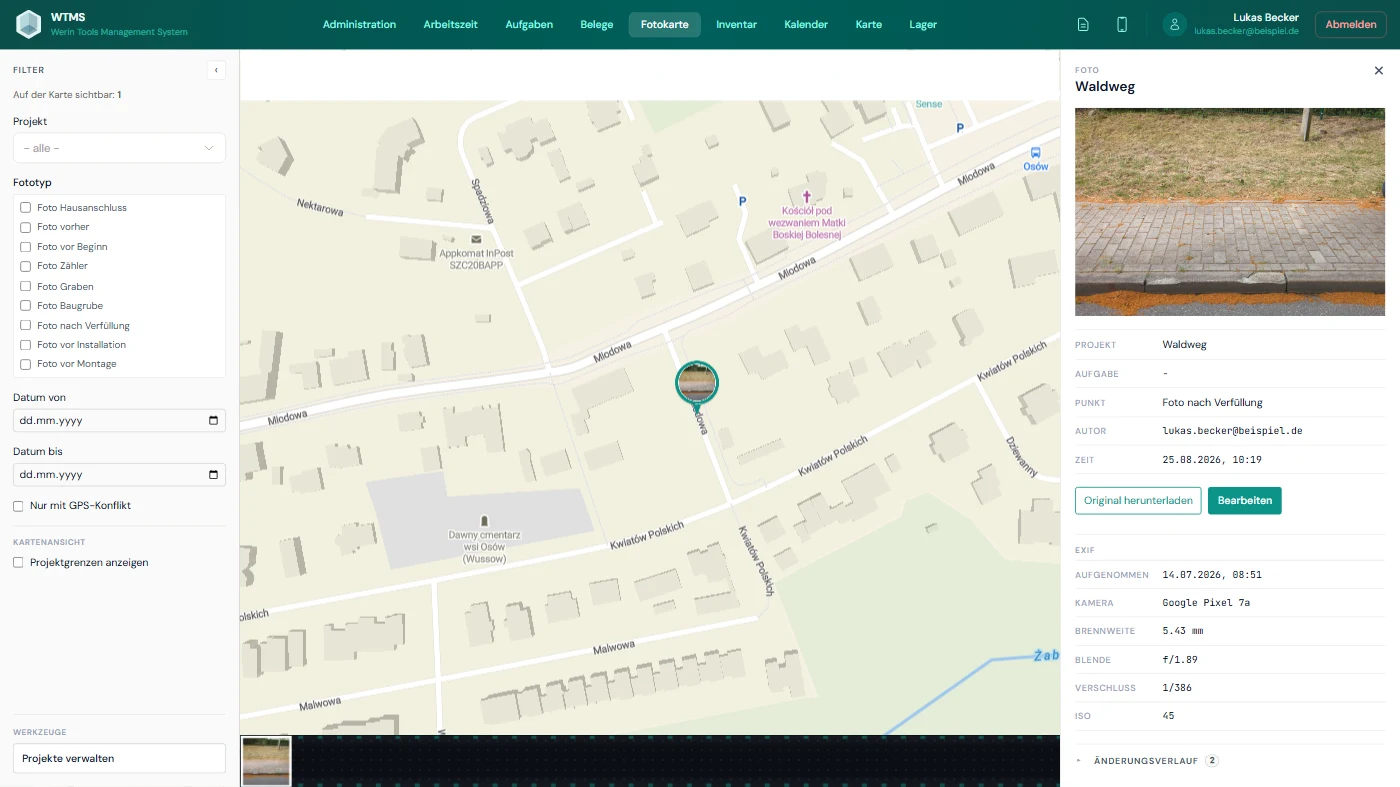The width and height of the screenshot is (1400, 787).
Task: Open the Projekt dropdown
Action: (119, 148)
